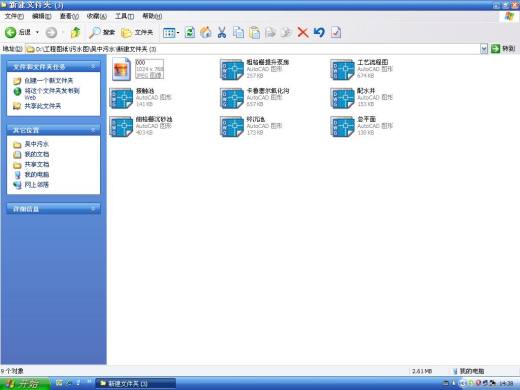Click the Copy icon in toolbar
520x390 pixels.
(238, 32)
